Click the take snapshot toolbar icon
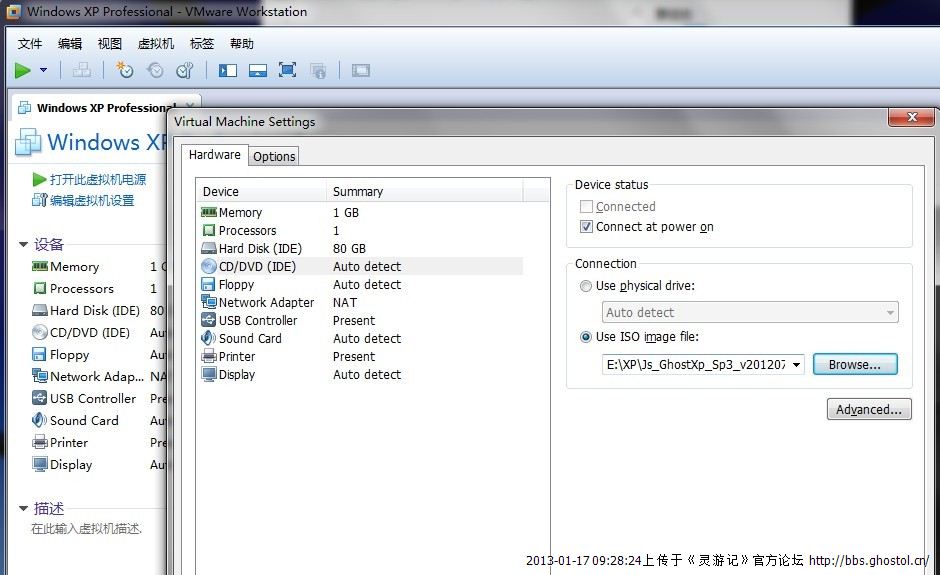This screenshot has width=940, height=575. click(x=124, y=70)
